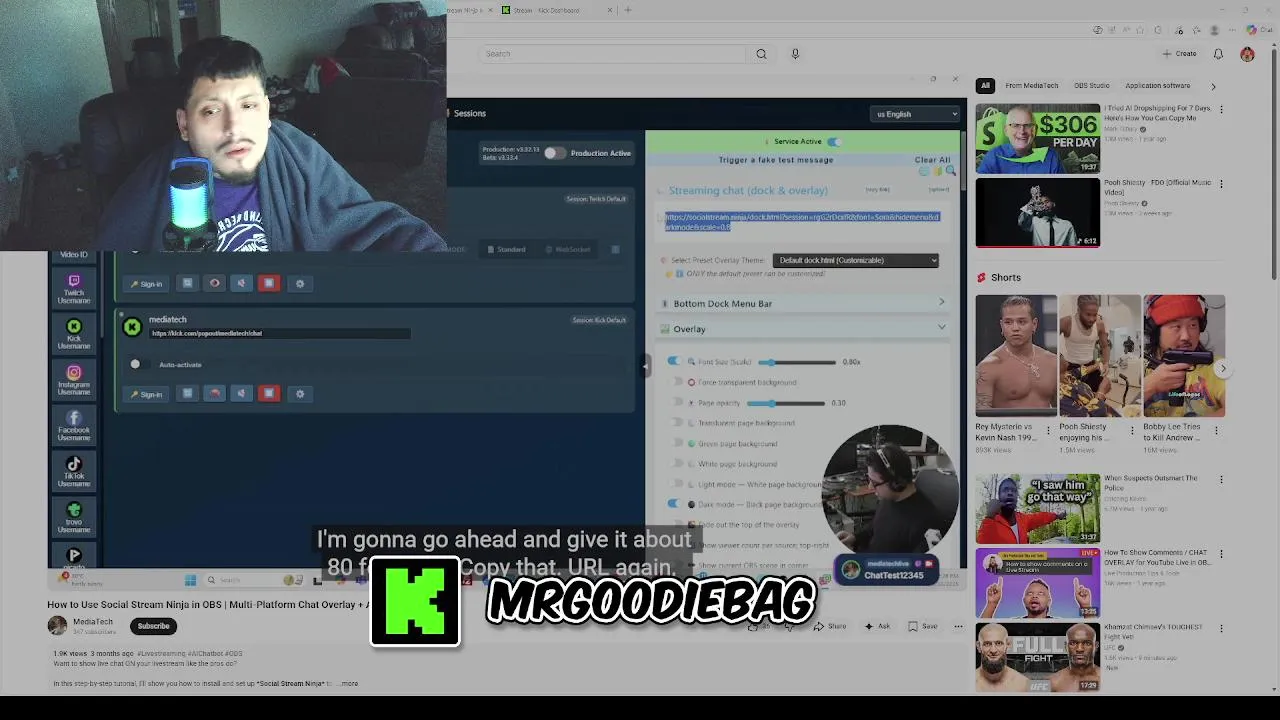Open YouTube notifications bell
Image resolution: width=1280 pixels, height=720 pixels.
click(x=1218, y=54)
